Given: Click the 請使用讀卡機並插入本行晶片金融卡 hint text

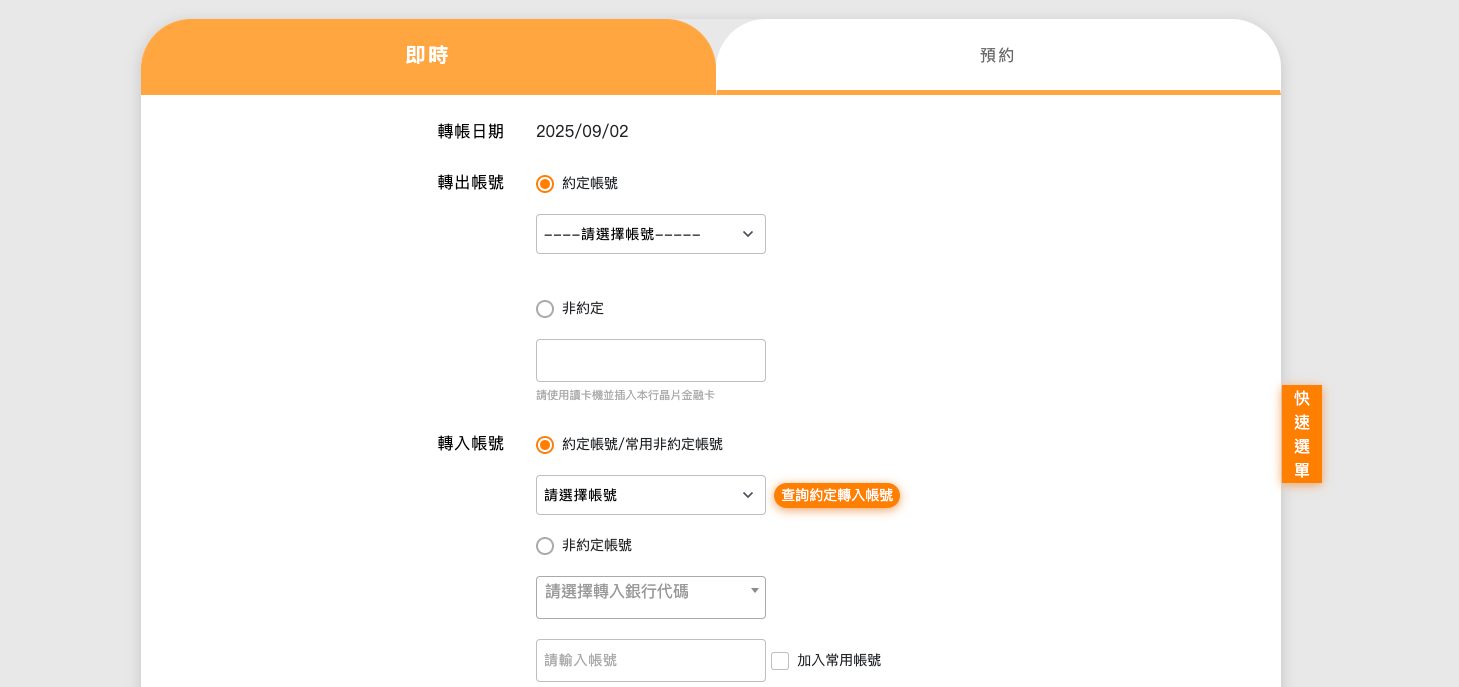Looking at the screenshot, I should coord(625,396).
